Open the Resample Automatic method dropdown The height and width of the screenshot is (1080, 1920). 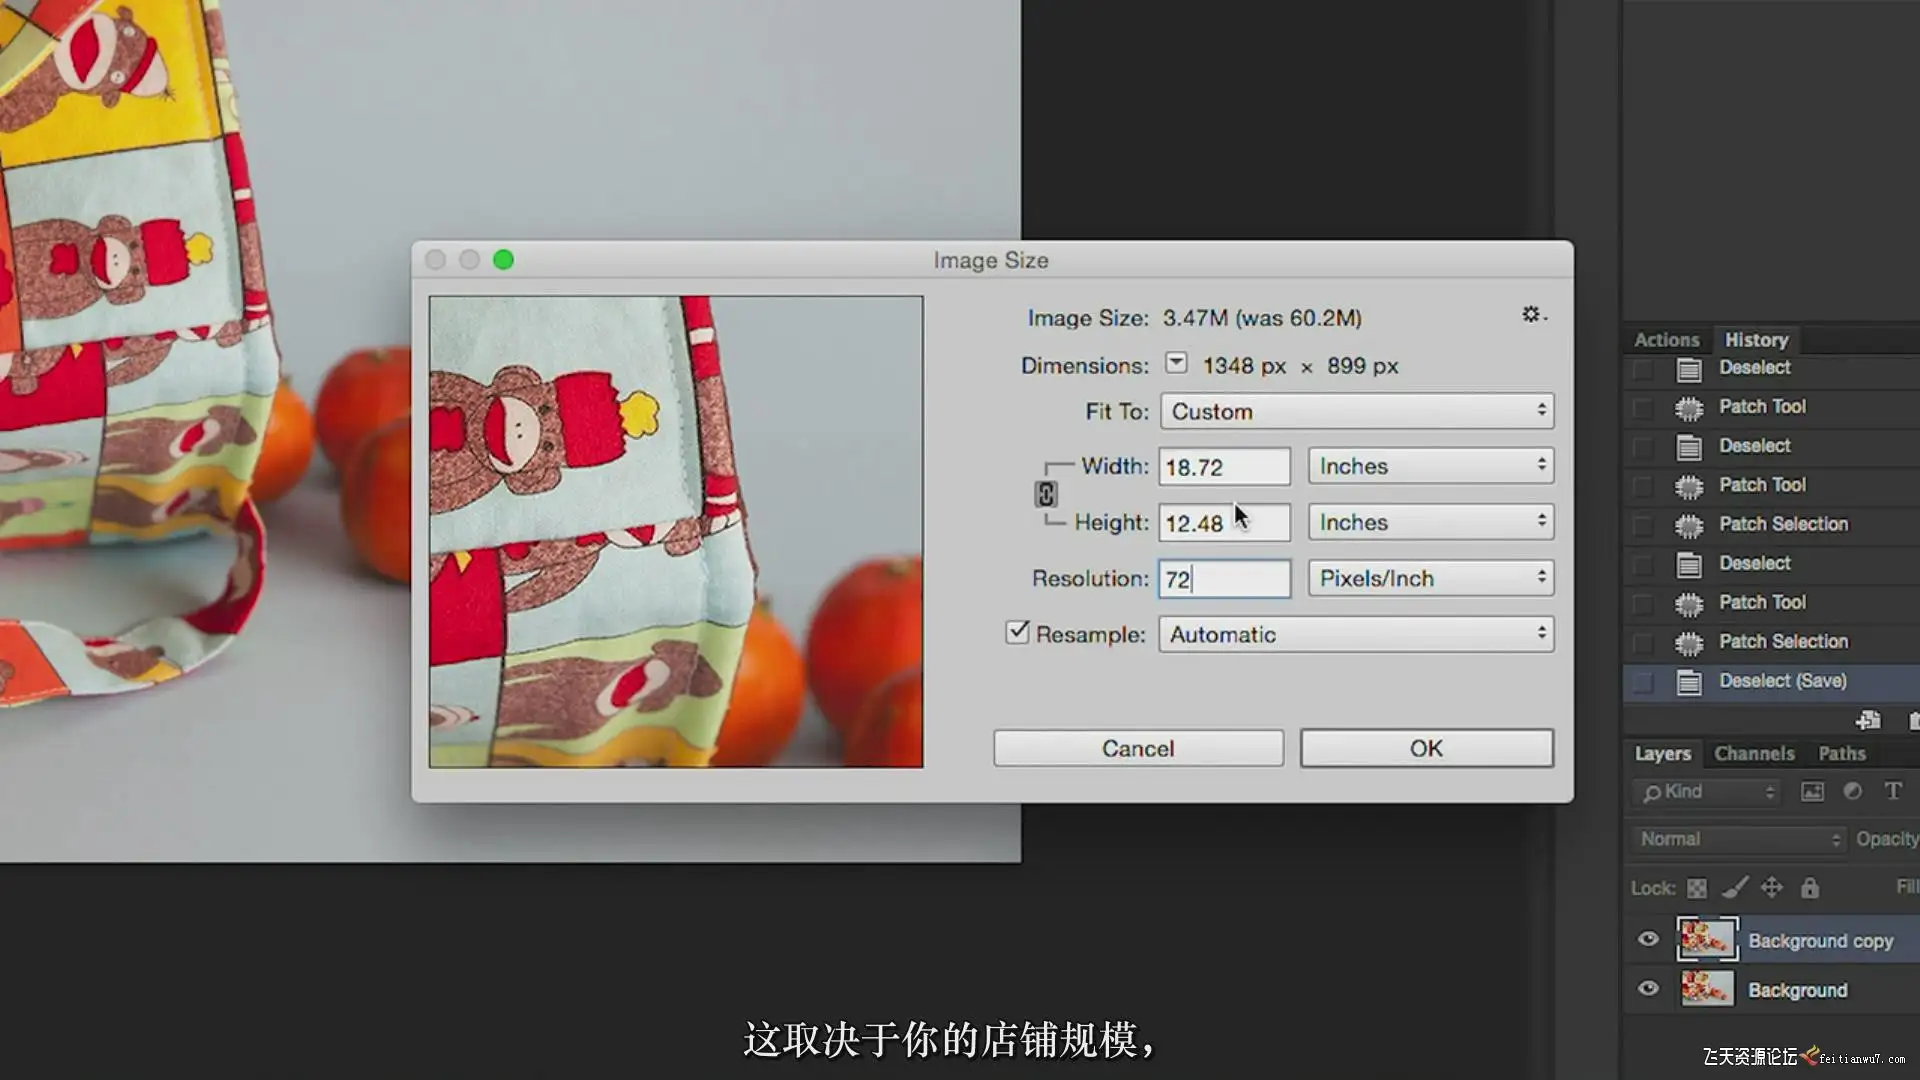(x=1356, y=634)
